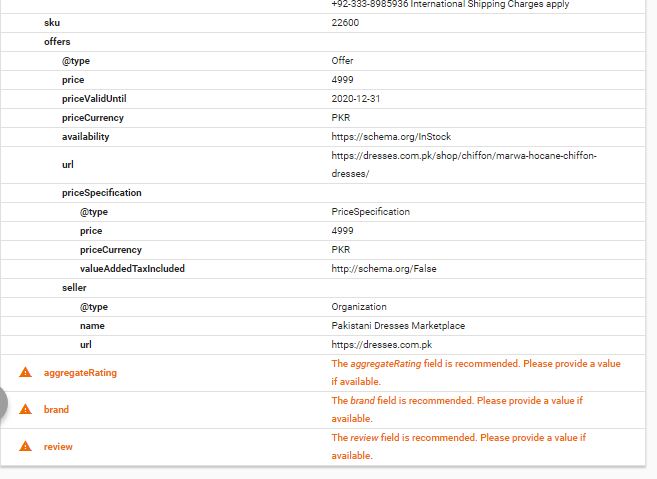
Task: Click the https://schema.org/InStock value
Action: pos(391,137)
